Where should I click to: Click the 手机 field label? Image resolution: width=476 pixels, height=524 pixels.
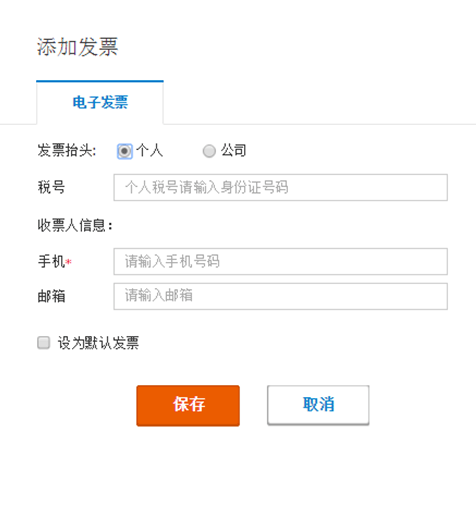[51, 261]
